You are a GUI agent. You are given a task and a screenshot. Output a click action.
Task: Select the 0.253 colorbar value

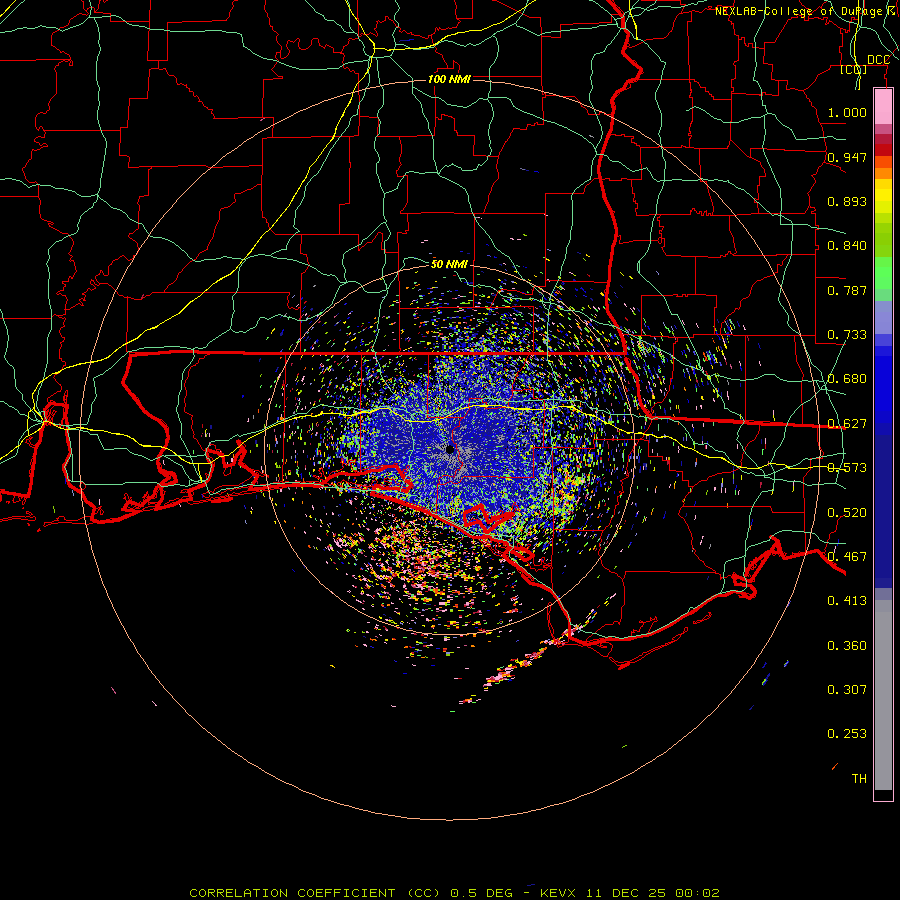(x=847, y=734)
